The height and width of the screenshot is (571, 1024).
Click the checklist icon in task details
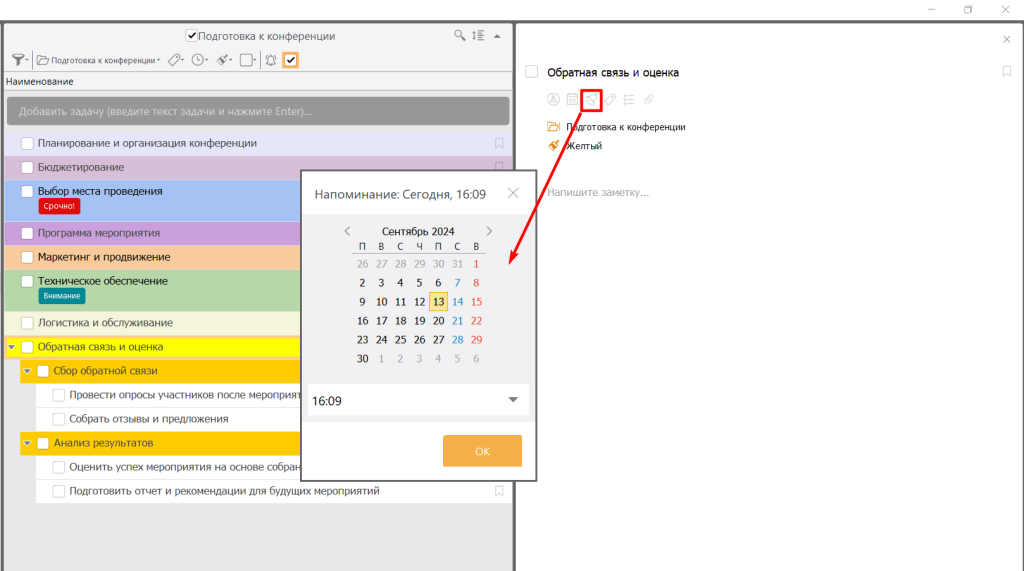tap(629, 99)
